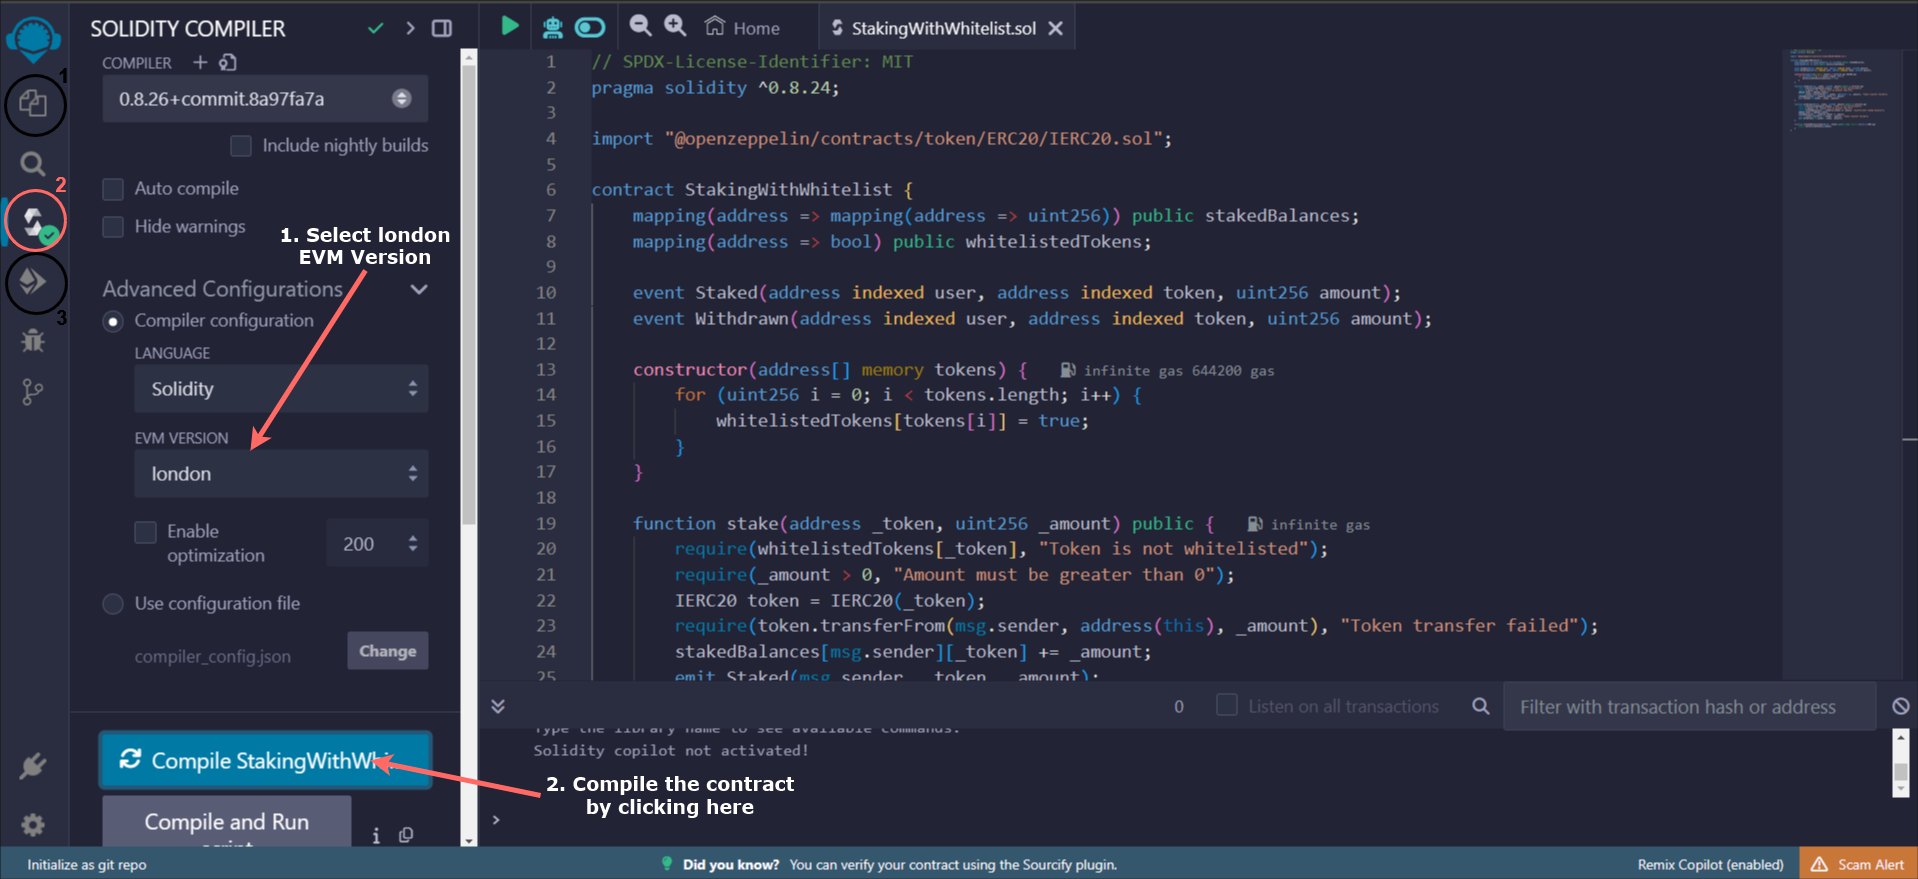Click the transaction hash filter field
This screenshot has width=1918, height=879.
(x=1688, y=707)
